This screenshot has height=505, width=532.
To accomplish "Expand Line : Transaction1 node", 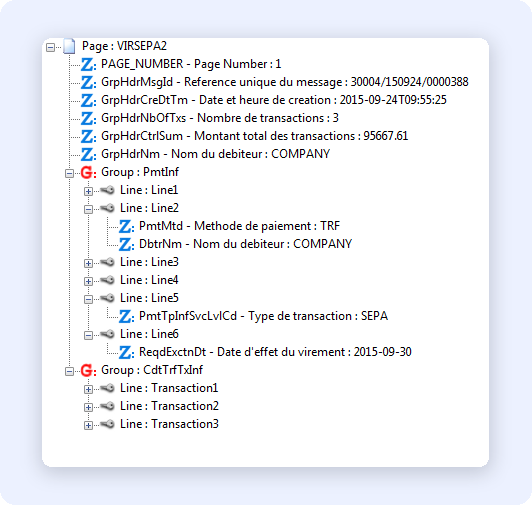I will coord(88,389).
